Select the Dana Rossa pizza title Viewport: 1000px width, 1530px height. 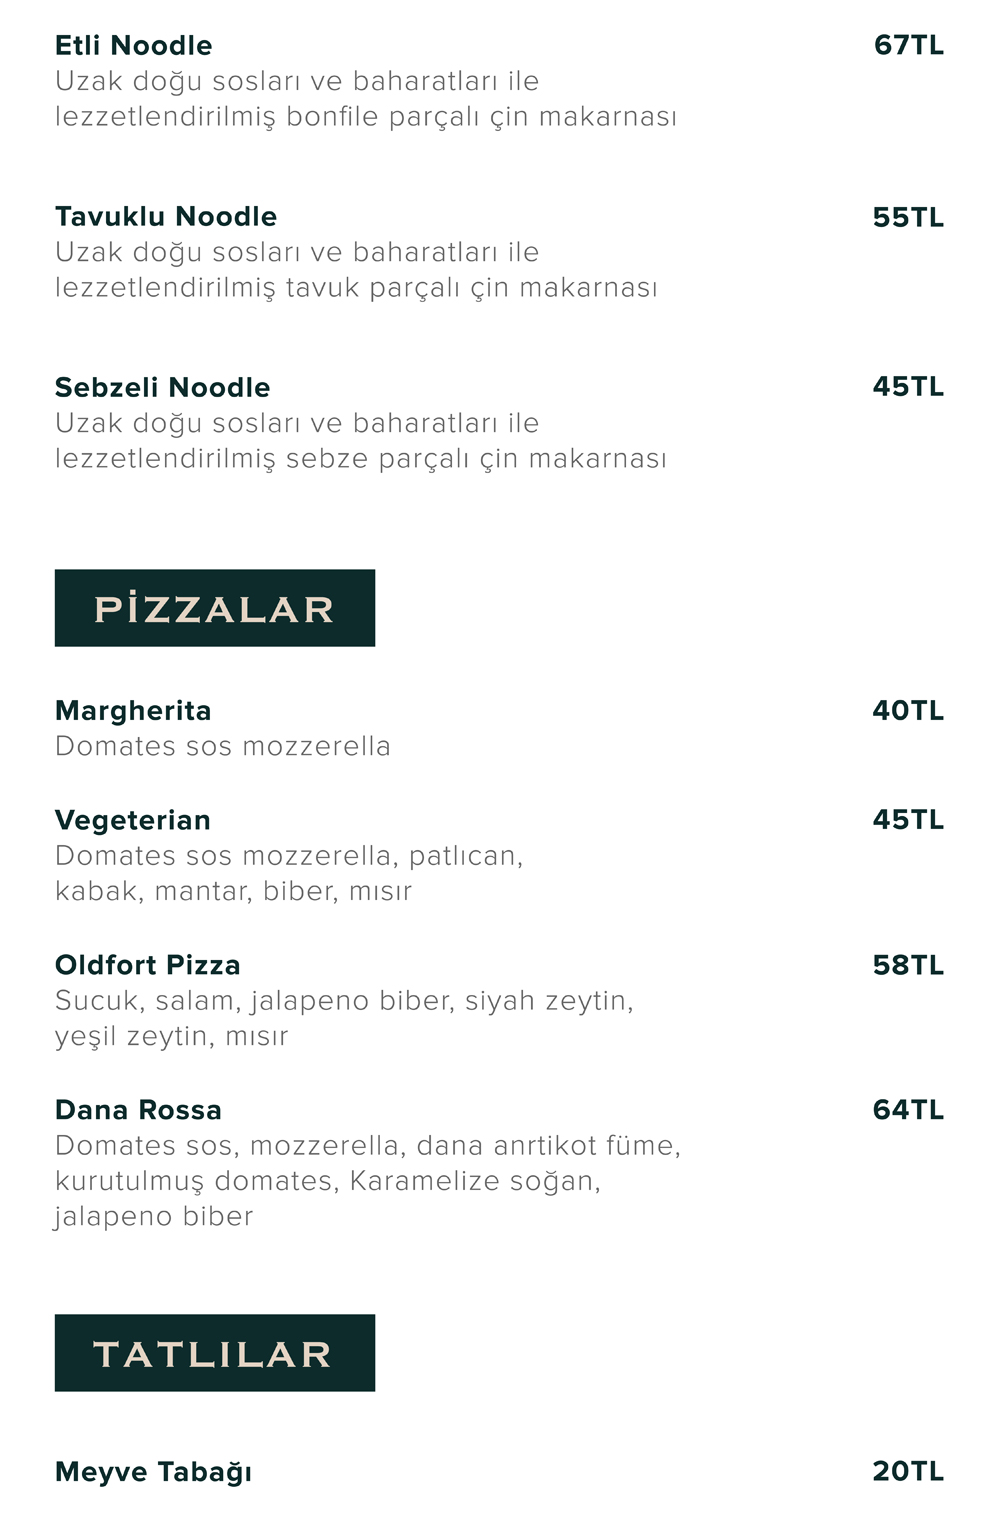point(138,1111)
